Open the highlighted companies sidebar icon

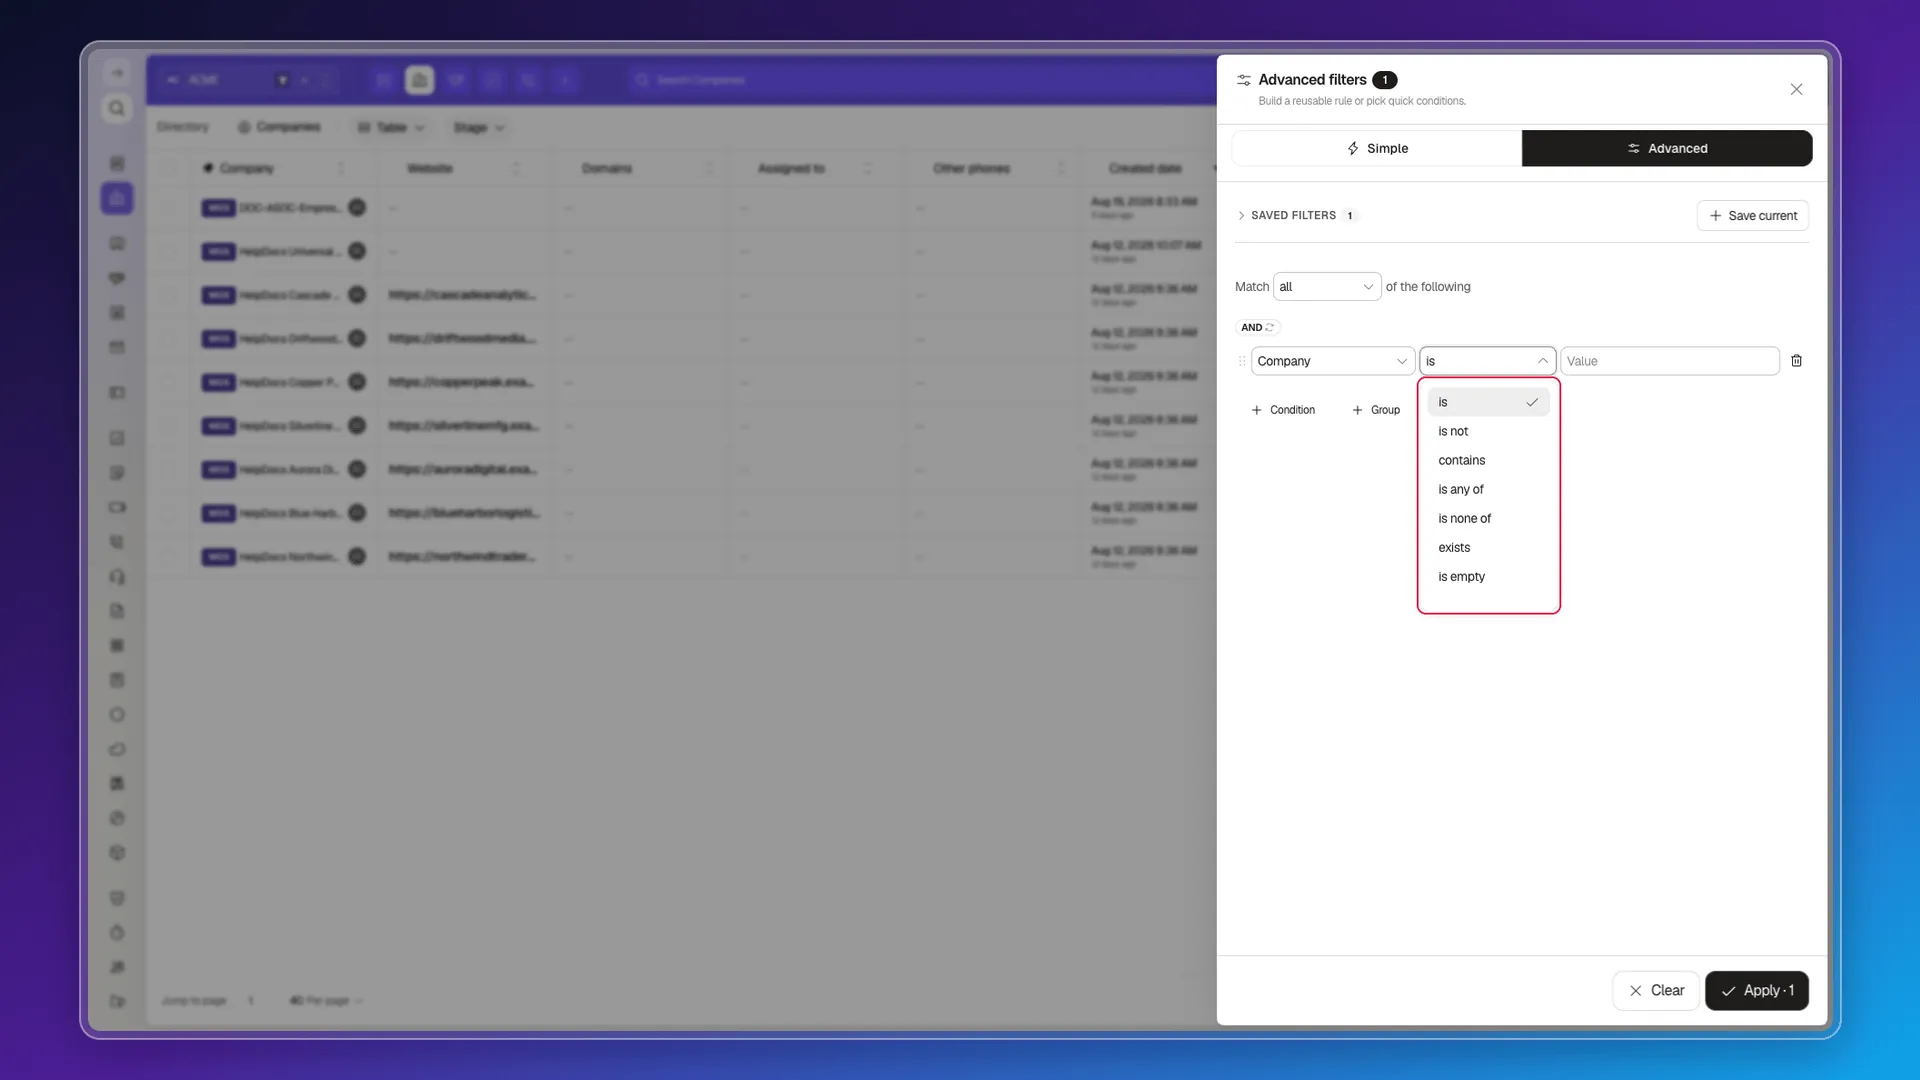coord(117,198)
